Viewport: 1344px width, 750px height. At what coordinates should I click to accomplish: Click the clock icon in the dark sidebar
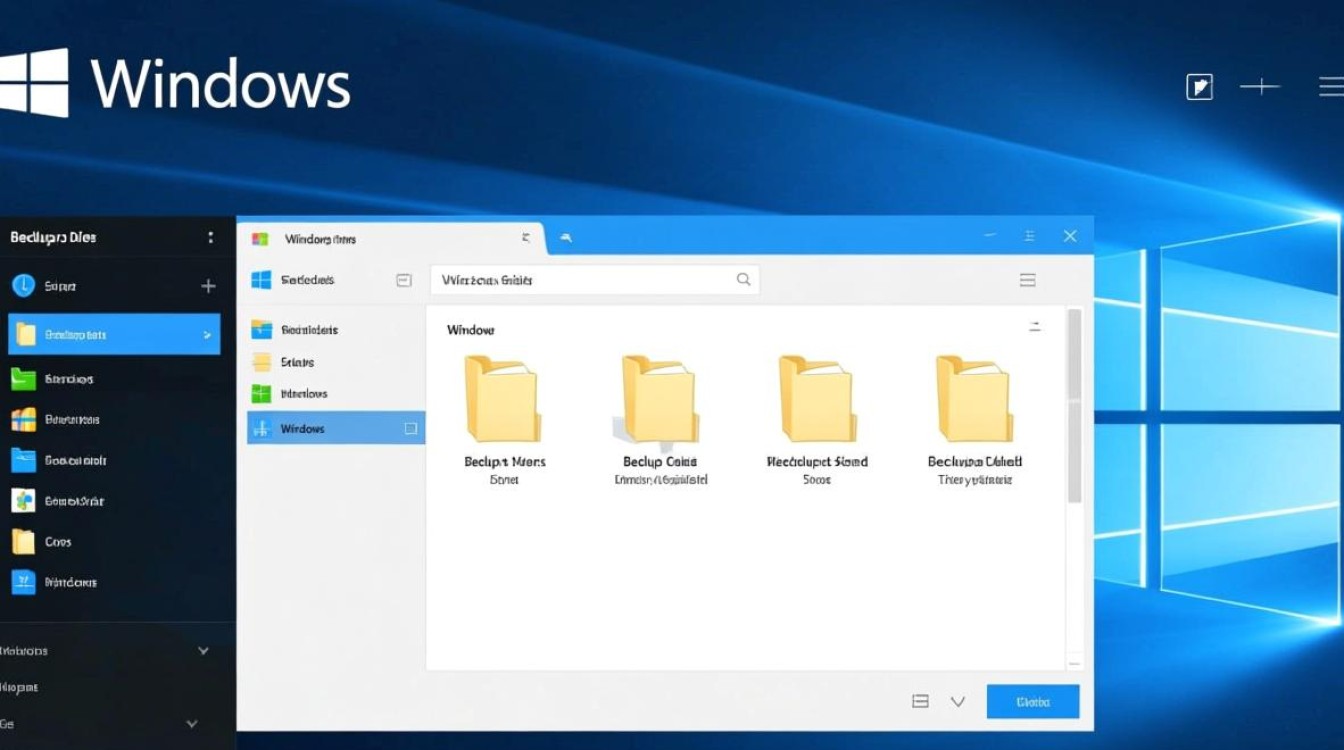click(23, 286)
